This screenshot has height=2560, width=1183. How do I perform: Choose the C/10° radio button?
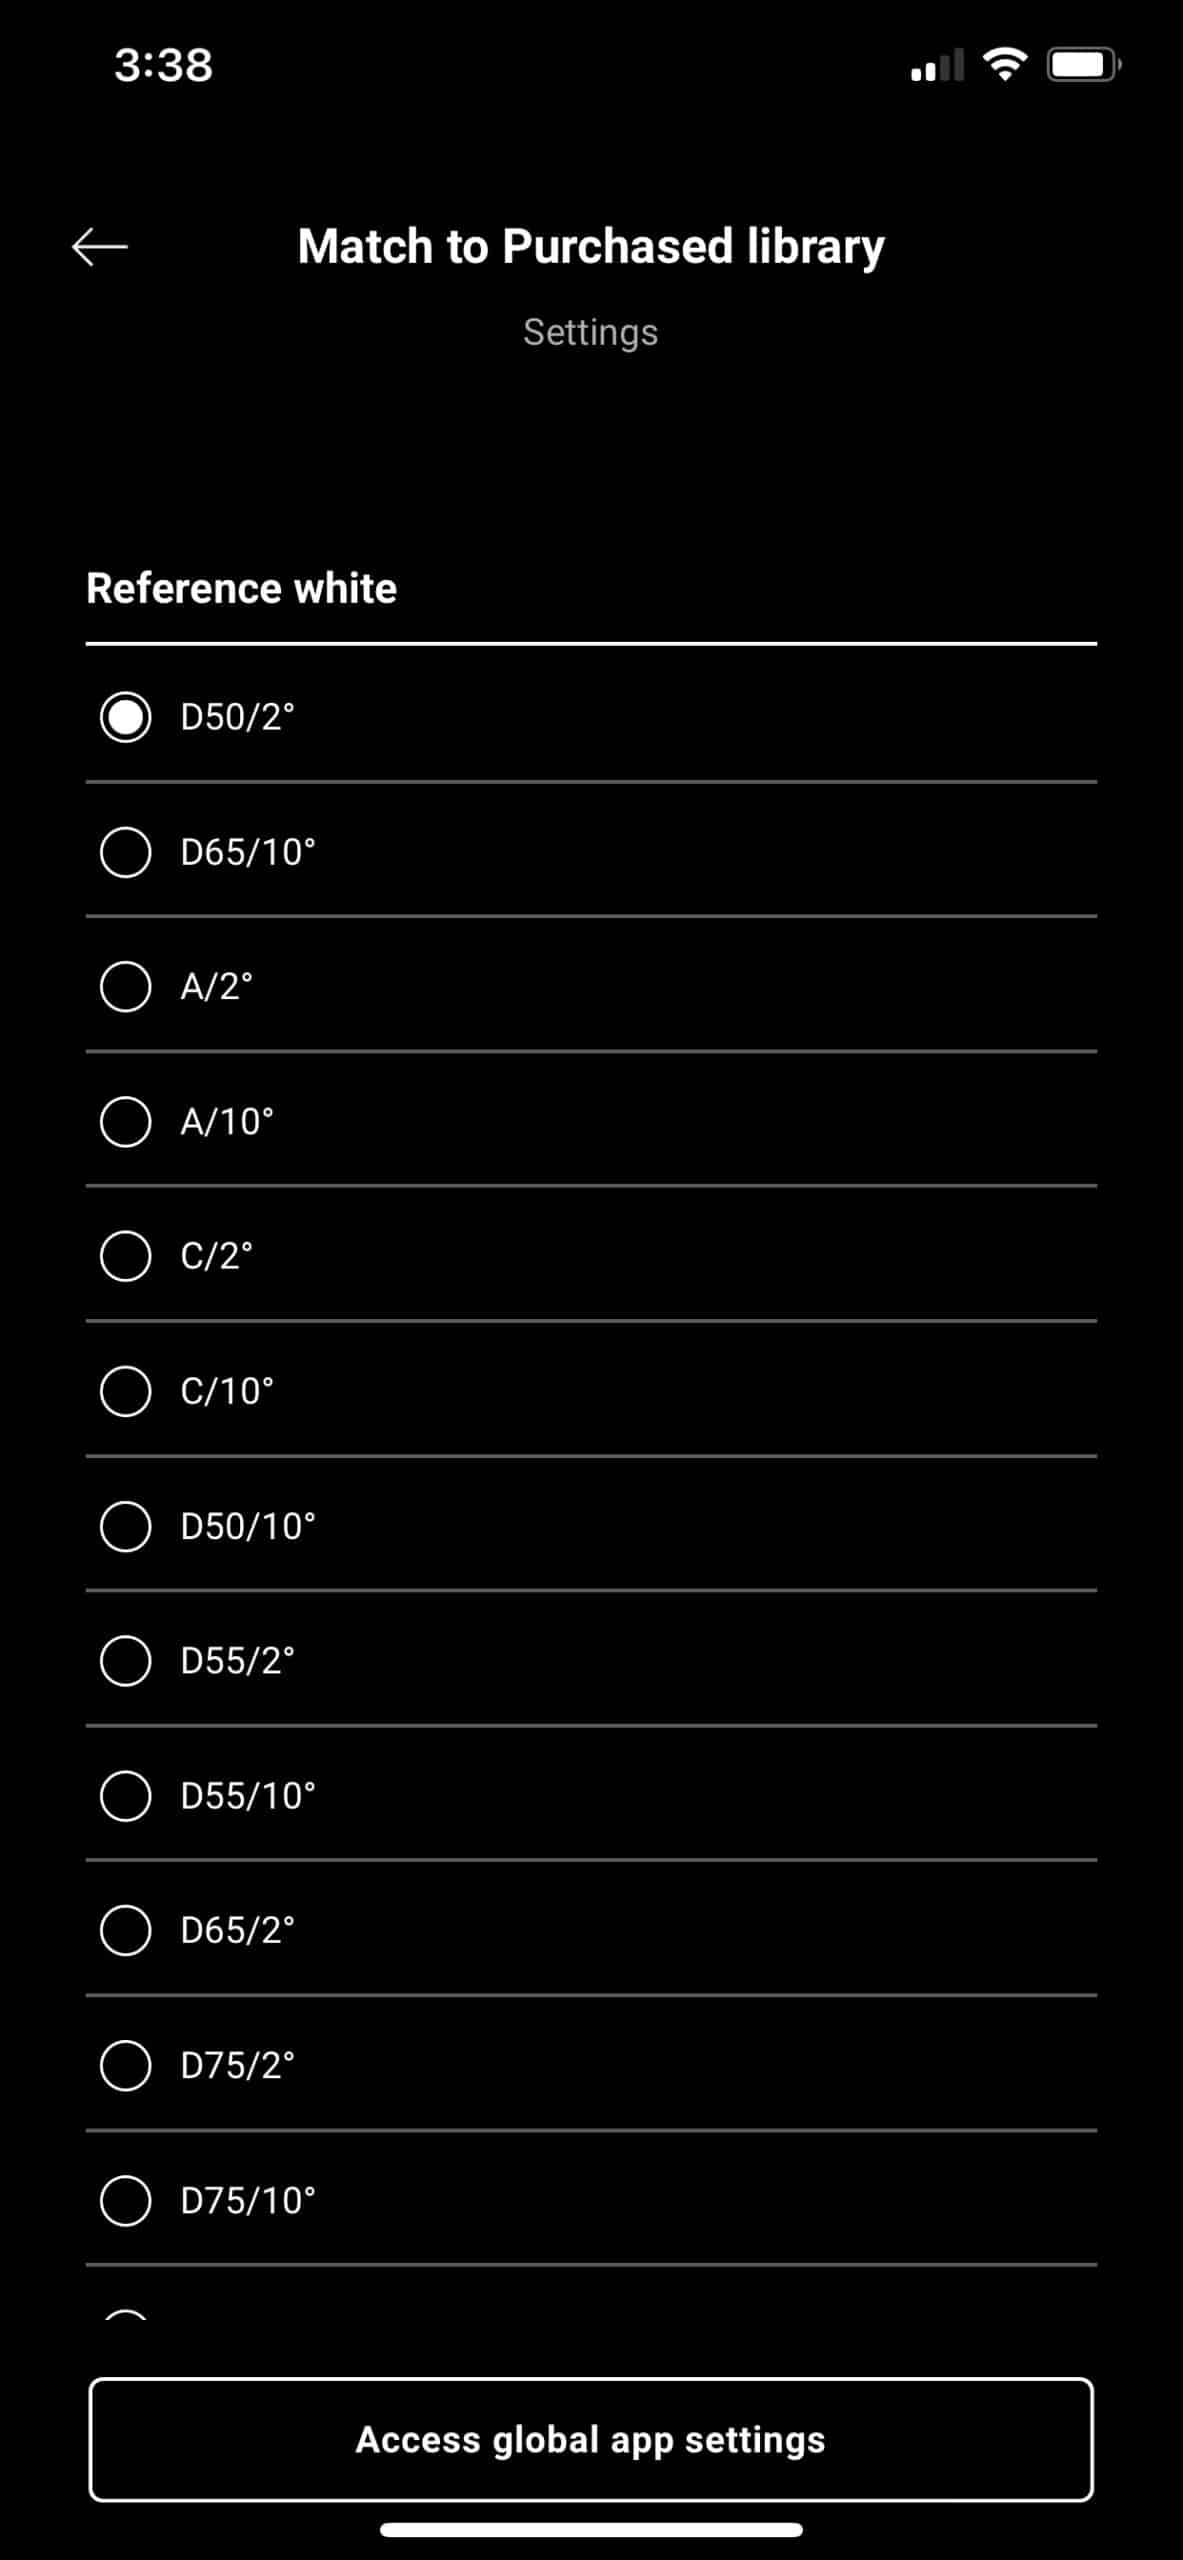point(126,1391)
